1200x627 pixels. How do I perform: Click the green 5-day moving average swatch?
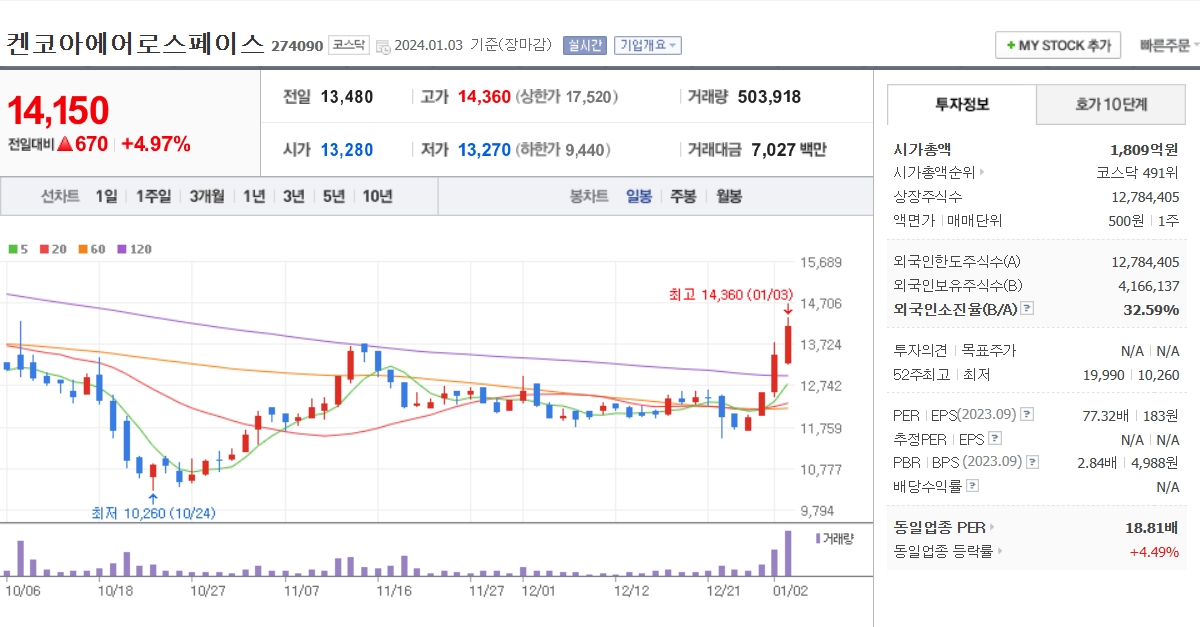tap(12, 249)
